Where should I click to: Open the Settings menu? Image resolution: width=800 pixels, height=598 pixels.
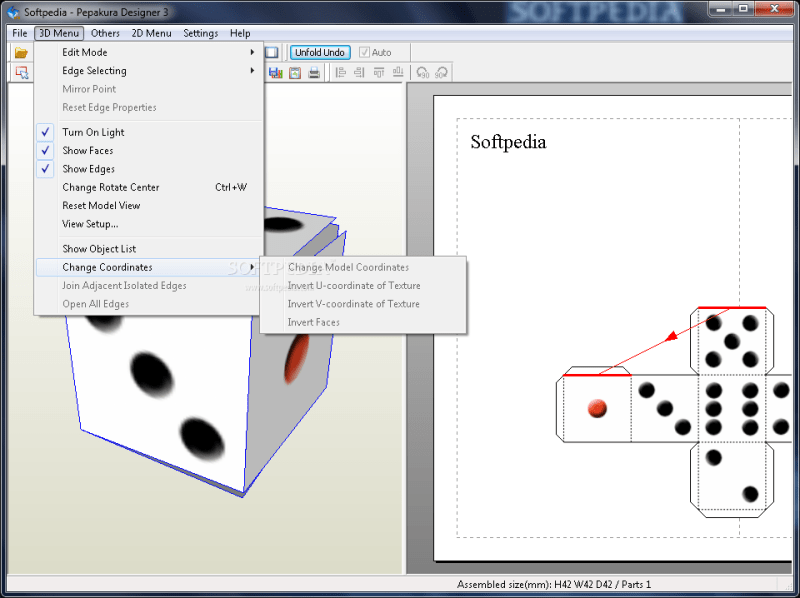click(201, 33)
